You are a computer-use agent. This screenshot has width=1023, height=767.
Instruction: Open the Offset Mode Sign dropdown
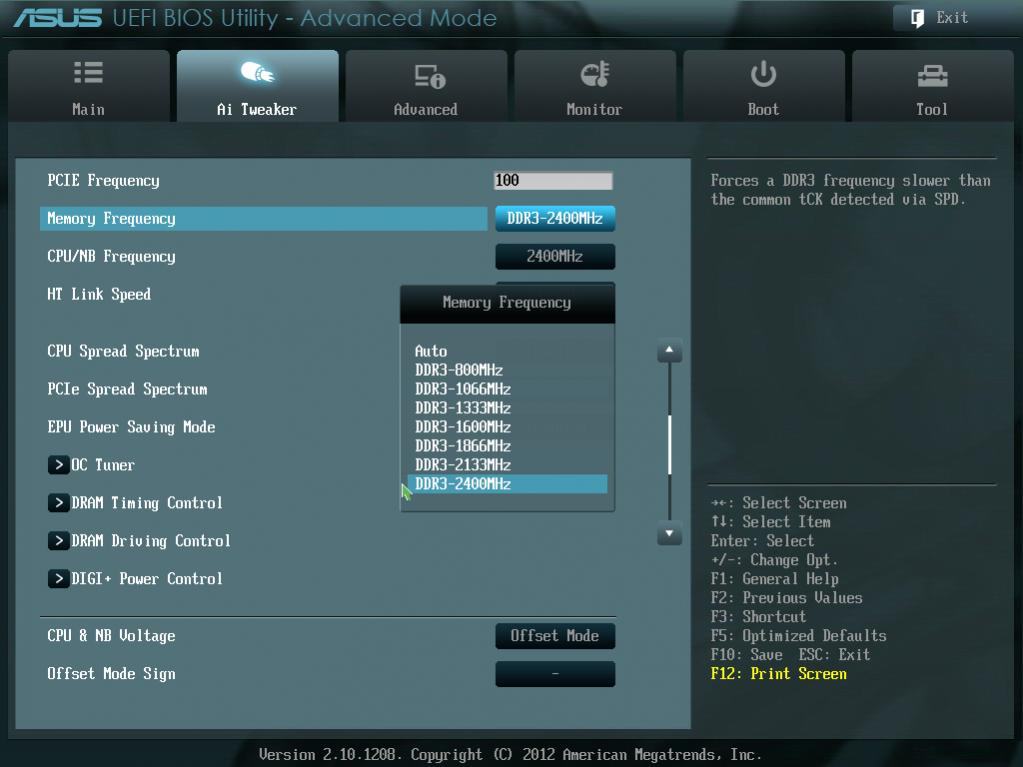(x=555, y=674)
